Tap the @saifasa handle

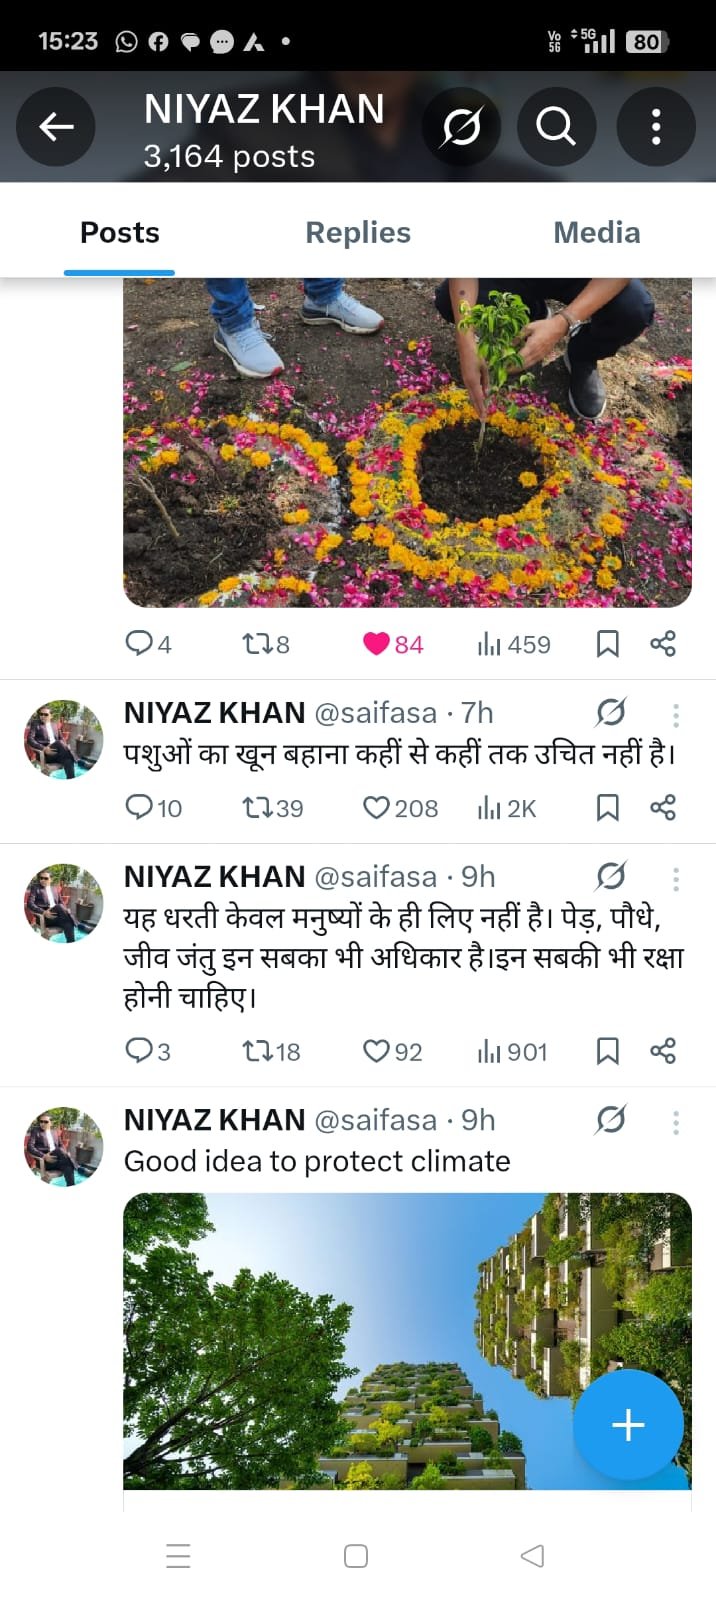378,713
